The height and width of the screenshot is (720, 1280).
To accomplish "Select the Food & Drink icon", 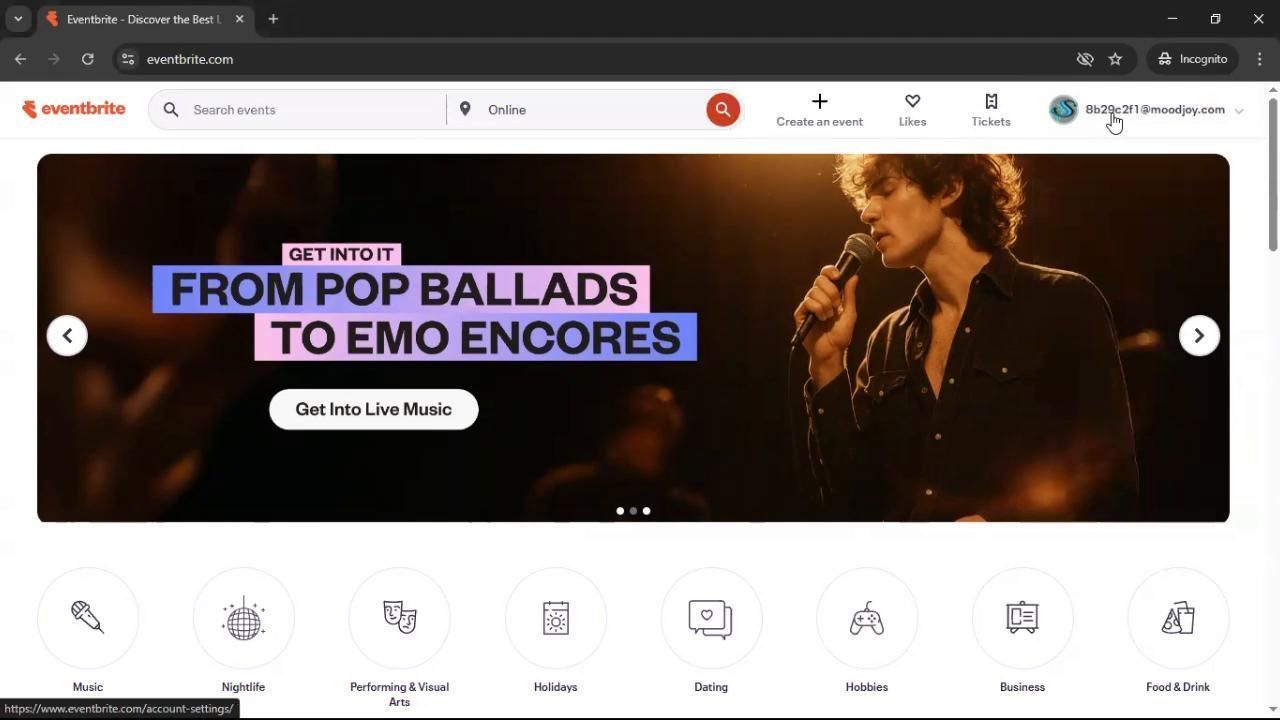I will click(x=1177, y=618).
